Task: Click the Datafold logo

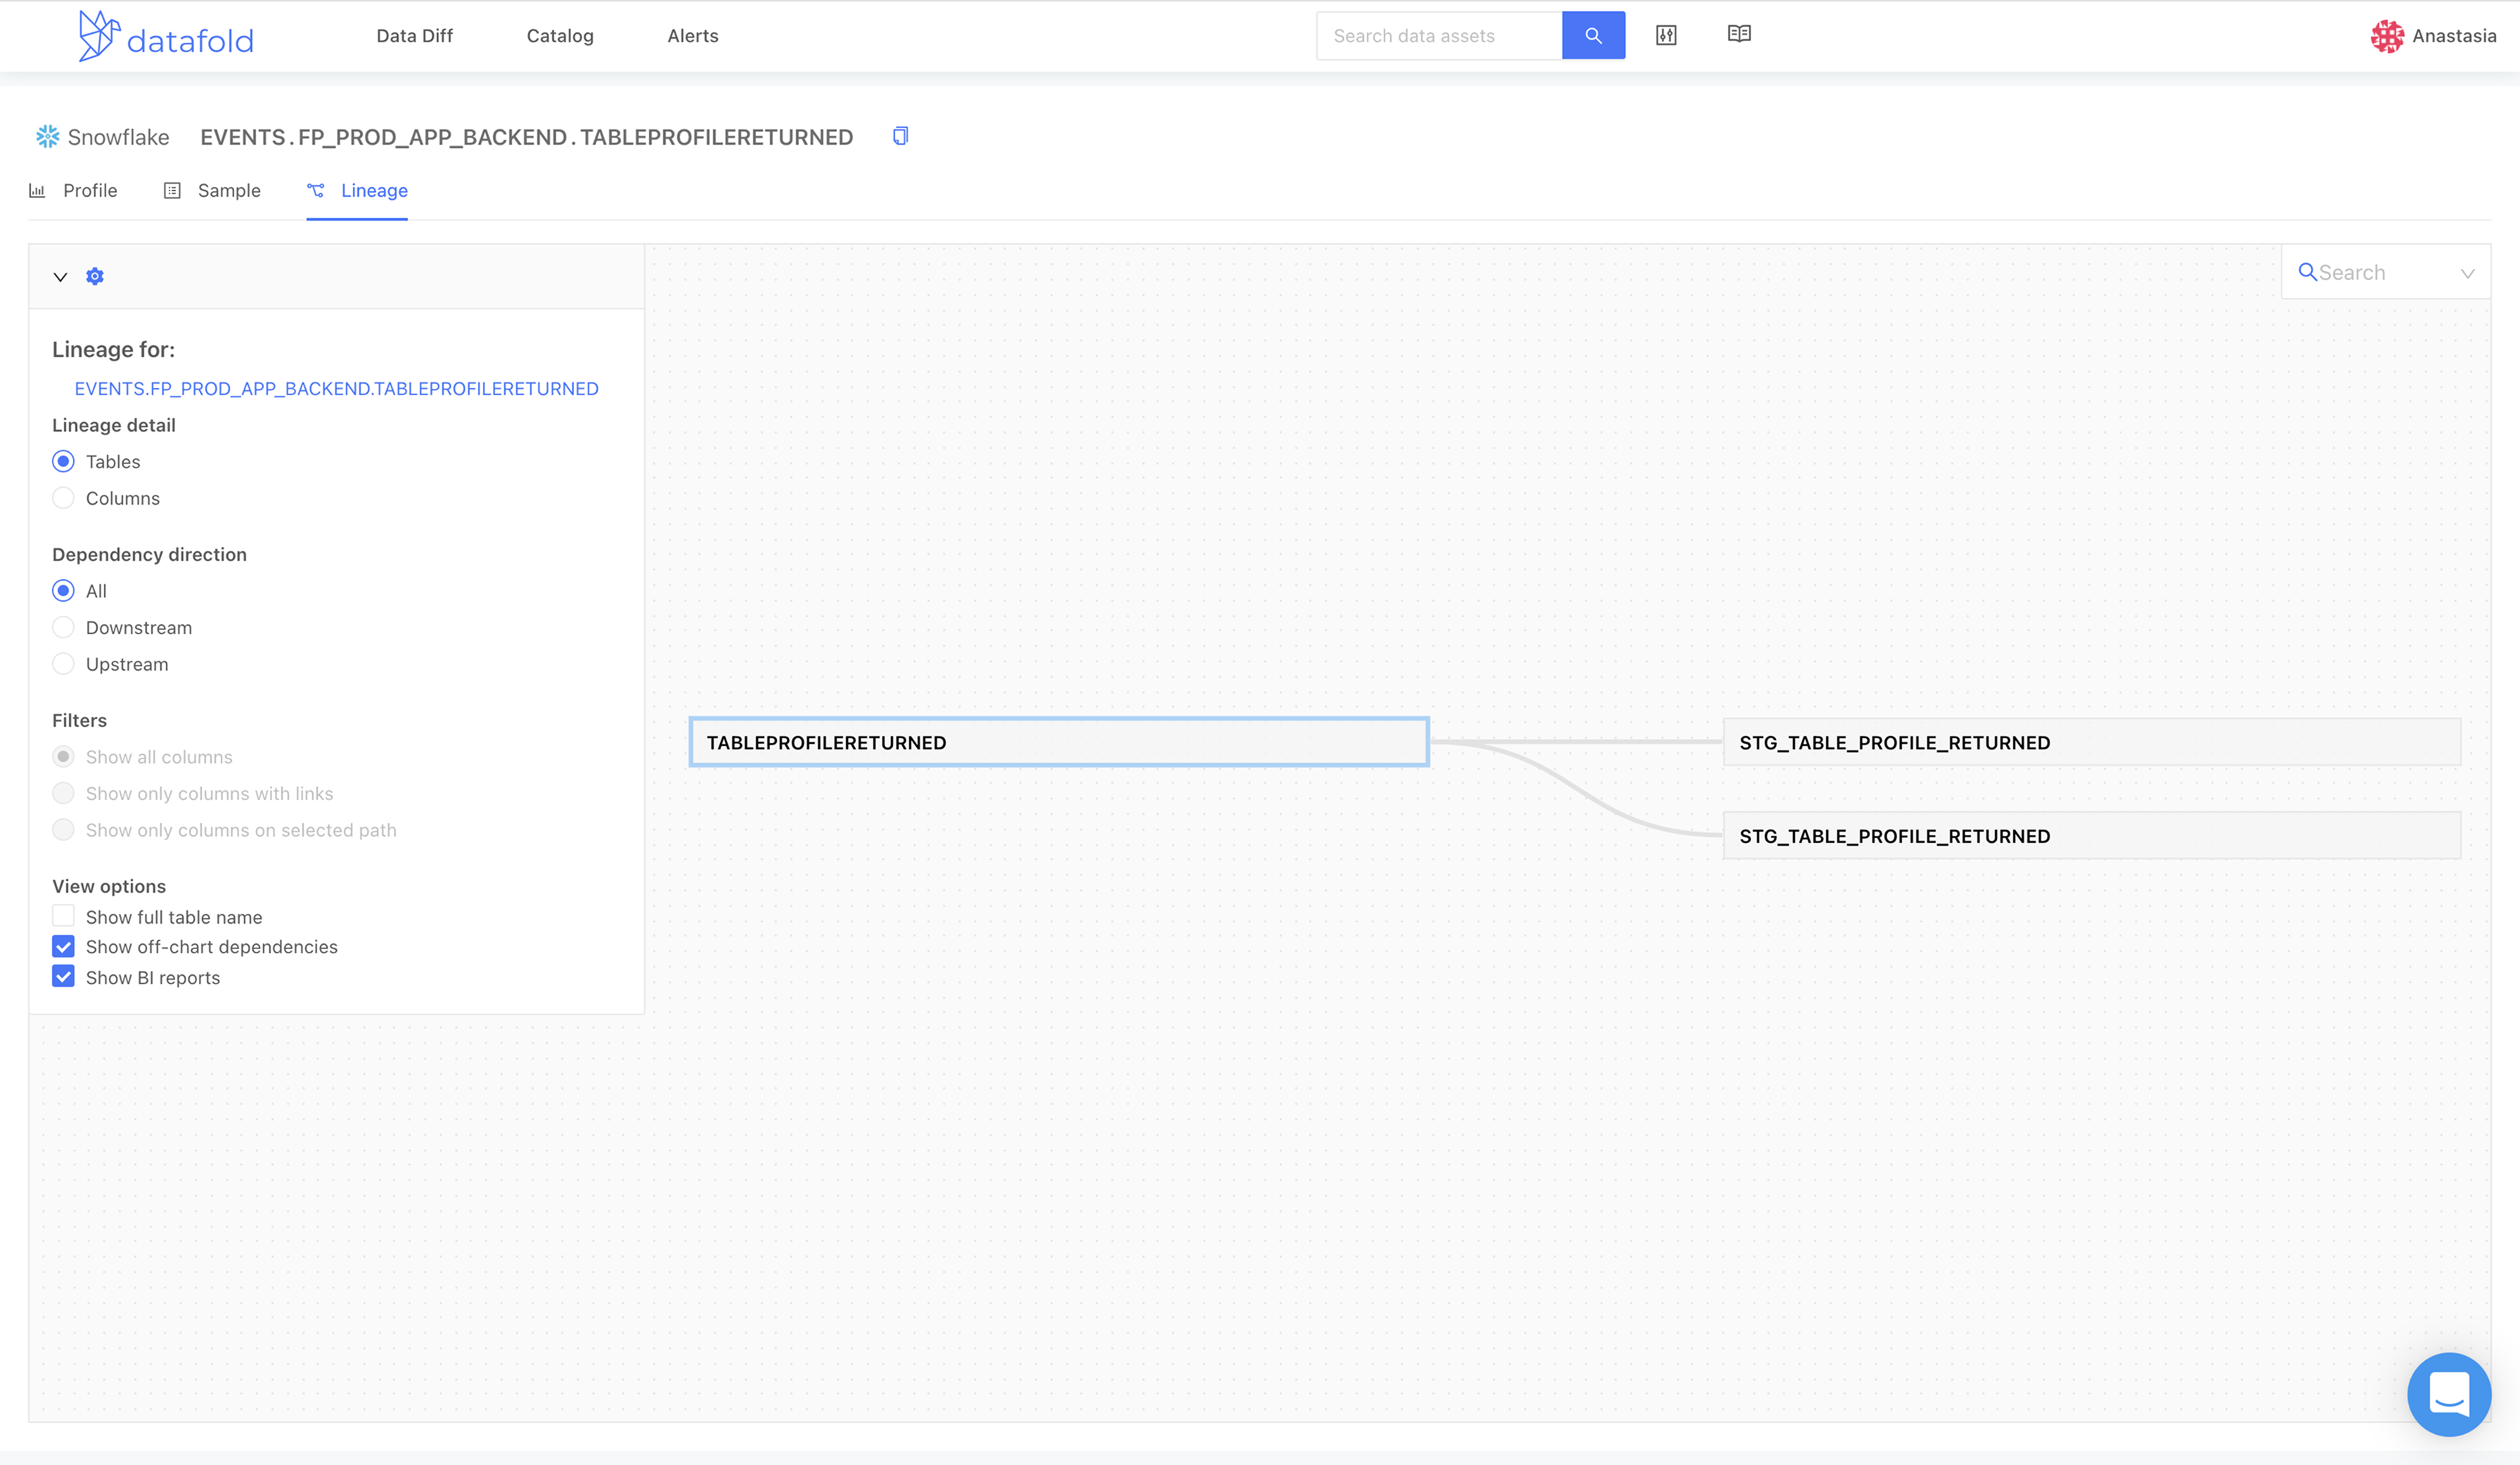Action: tap(166, 36)
